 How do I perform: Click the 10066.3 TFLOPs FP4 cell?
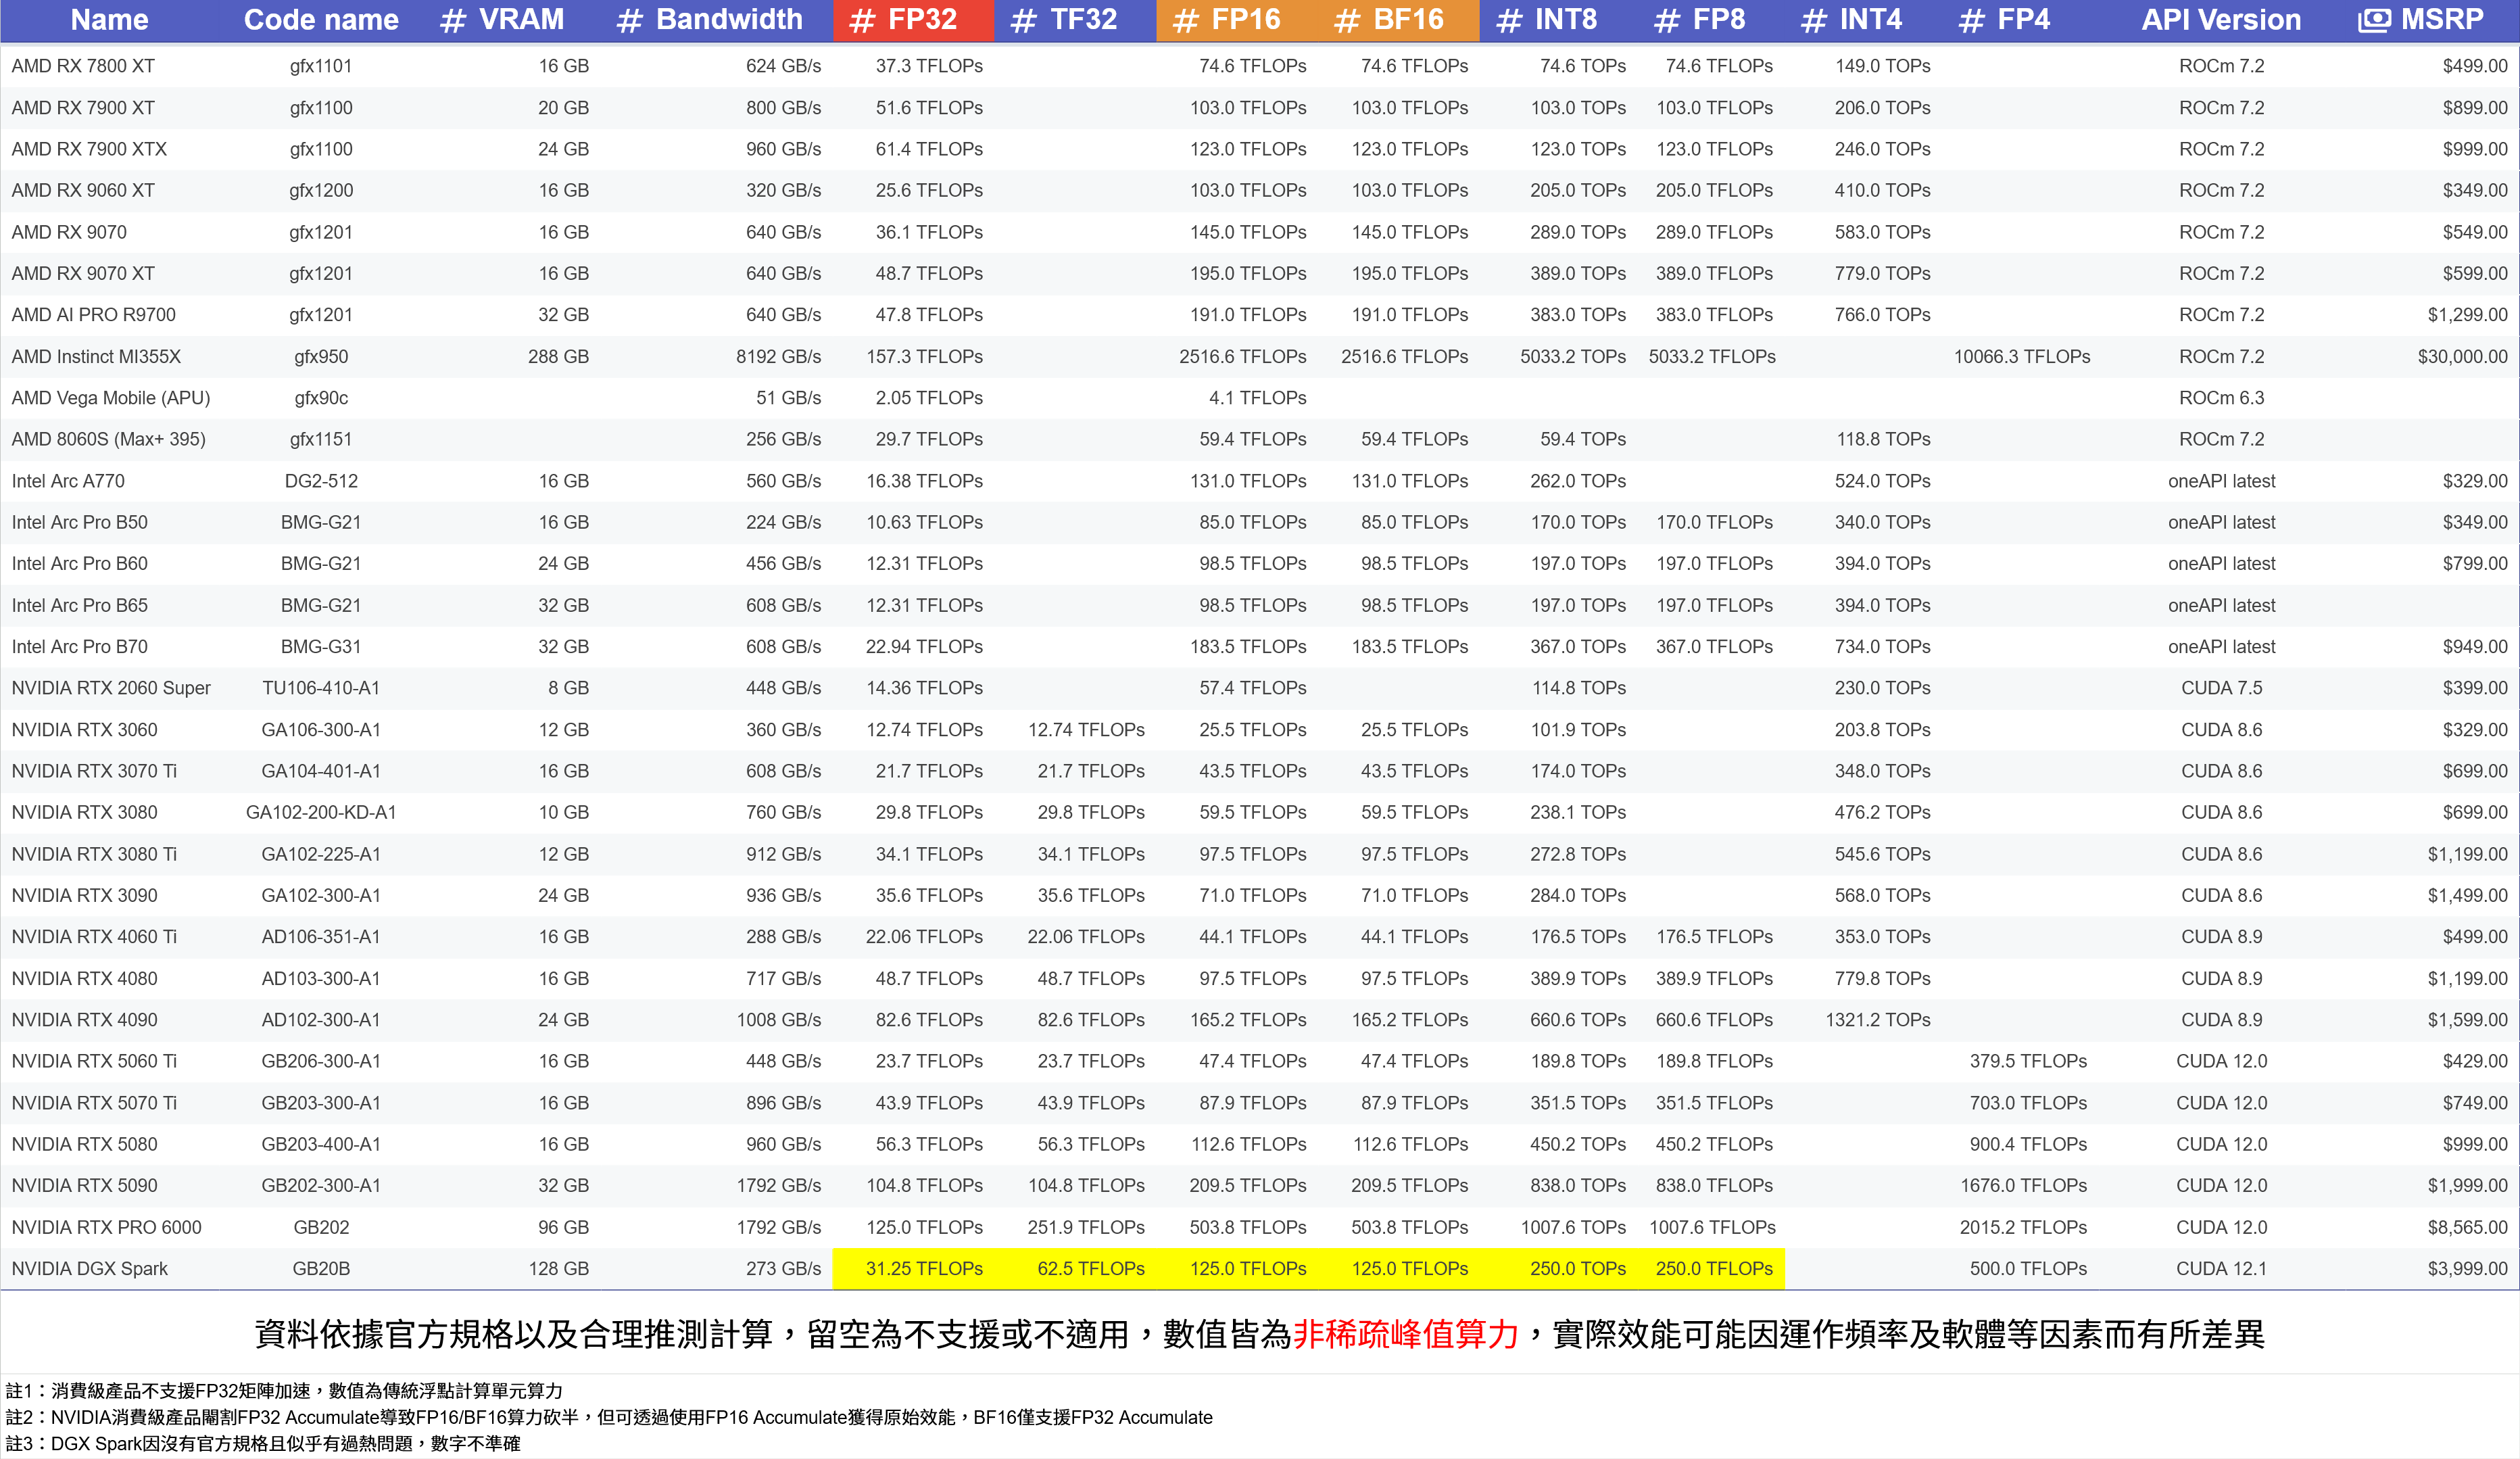pos(2022,357)
